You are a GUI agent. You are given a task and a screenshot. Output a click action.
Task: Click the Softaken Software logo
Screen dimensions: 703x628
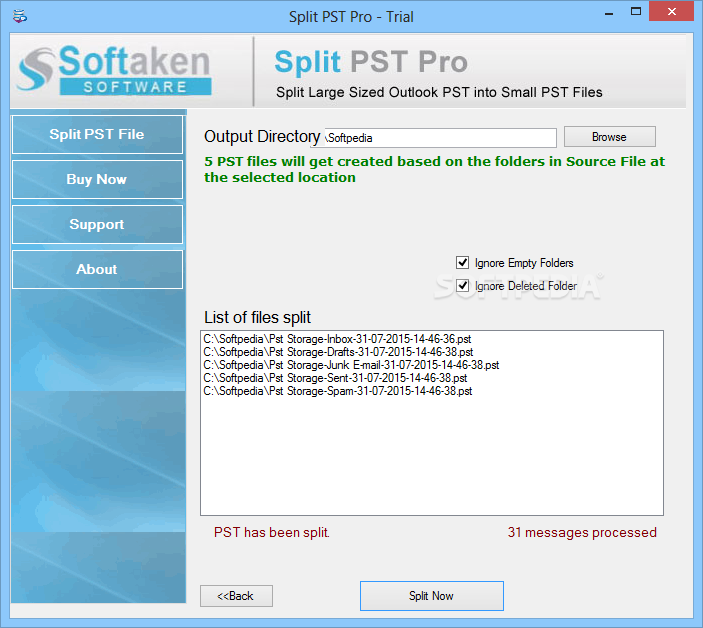(114, 69)
